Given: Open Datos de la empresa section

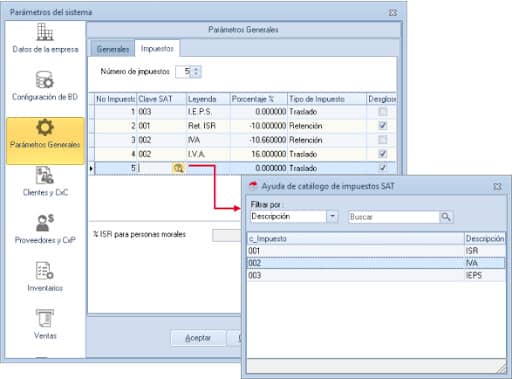Looking at the screenshot, I should [45, 39].
